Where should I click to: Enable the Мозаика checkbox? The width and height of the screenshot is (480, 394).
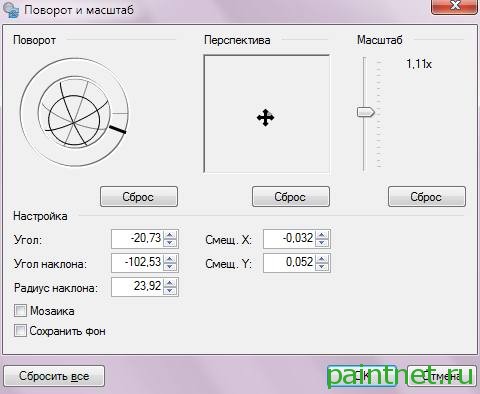pyautogui.click(x=20, y=311)
